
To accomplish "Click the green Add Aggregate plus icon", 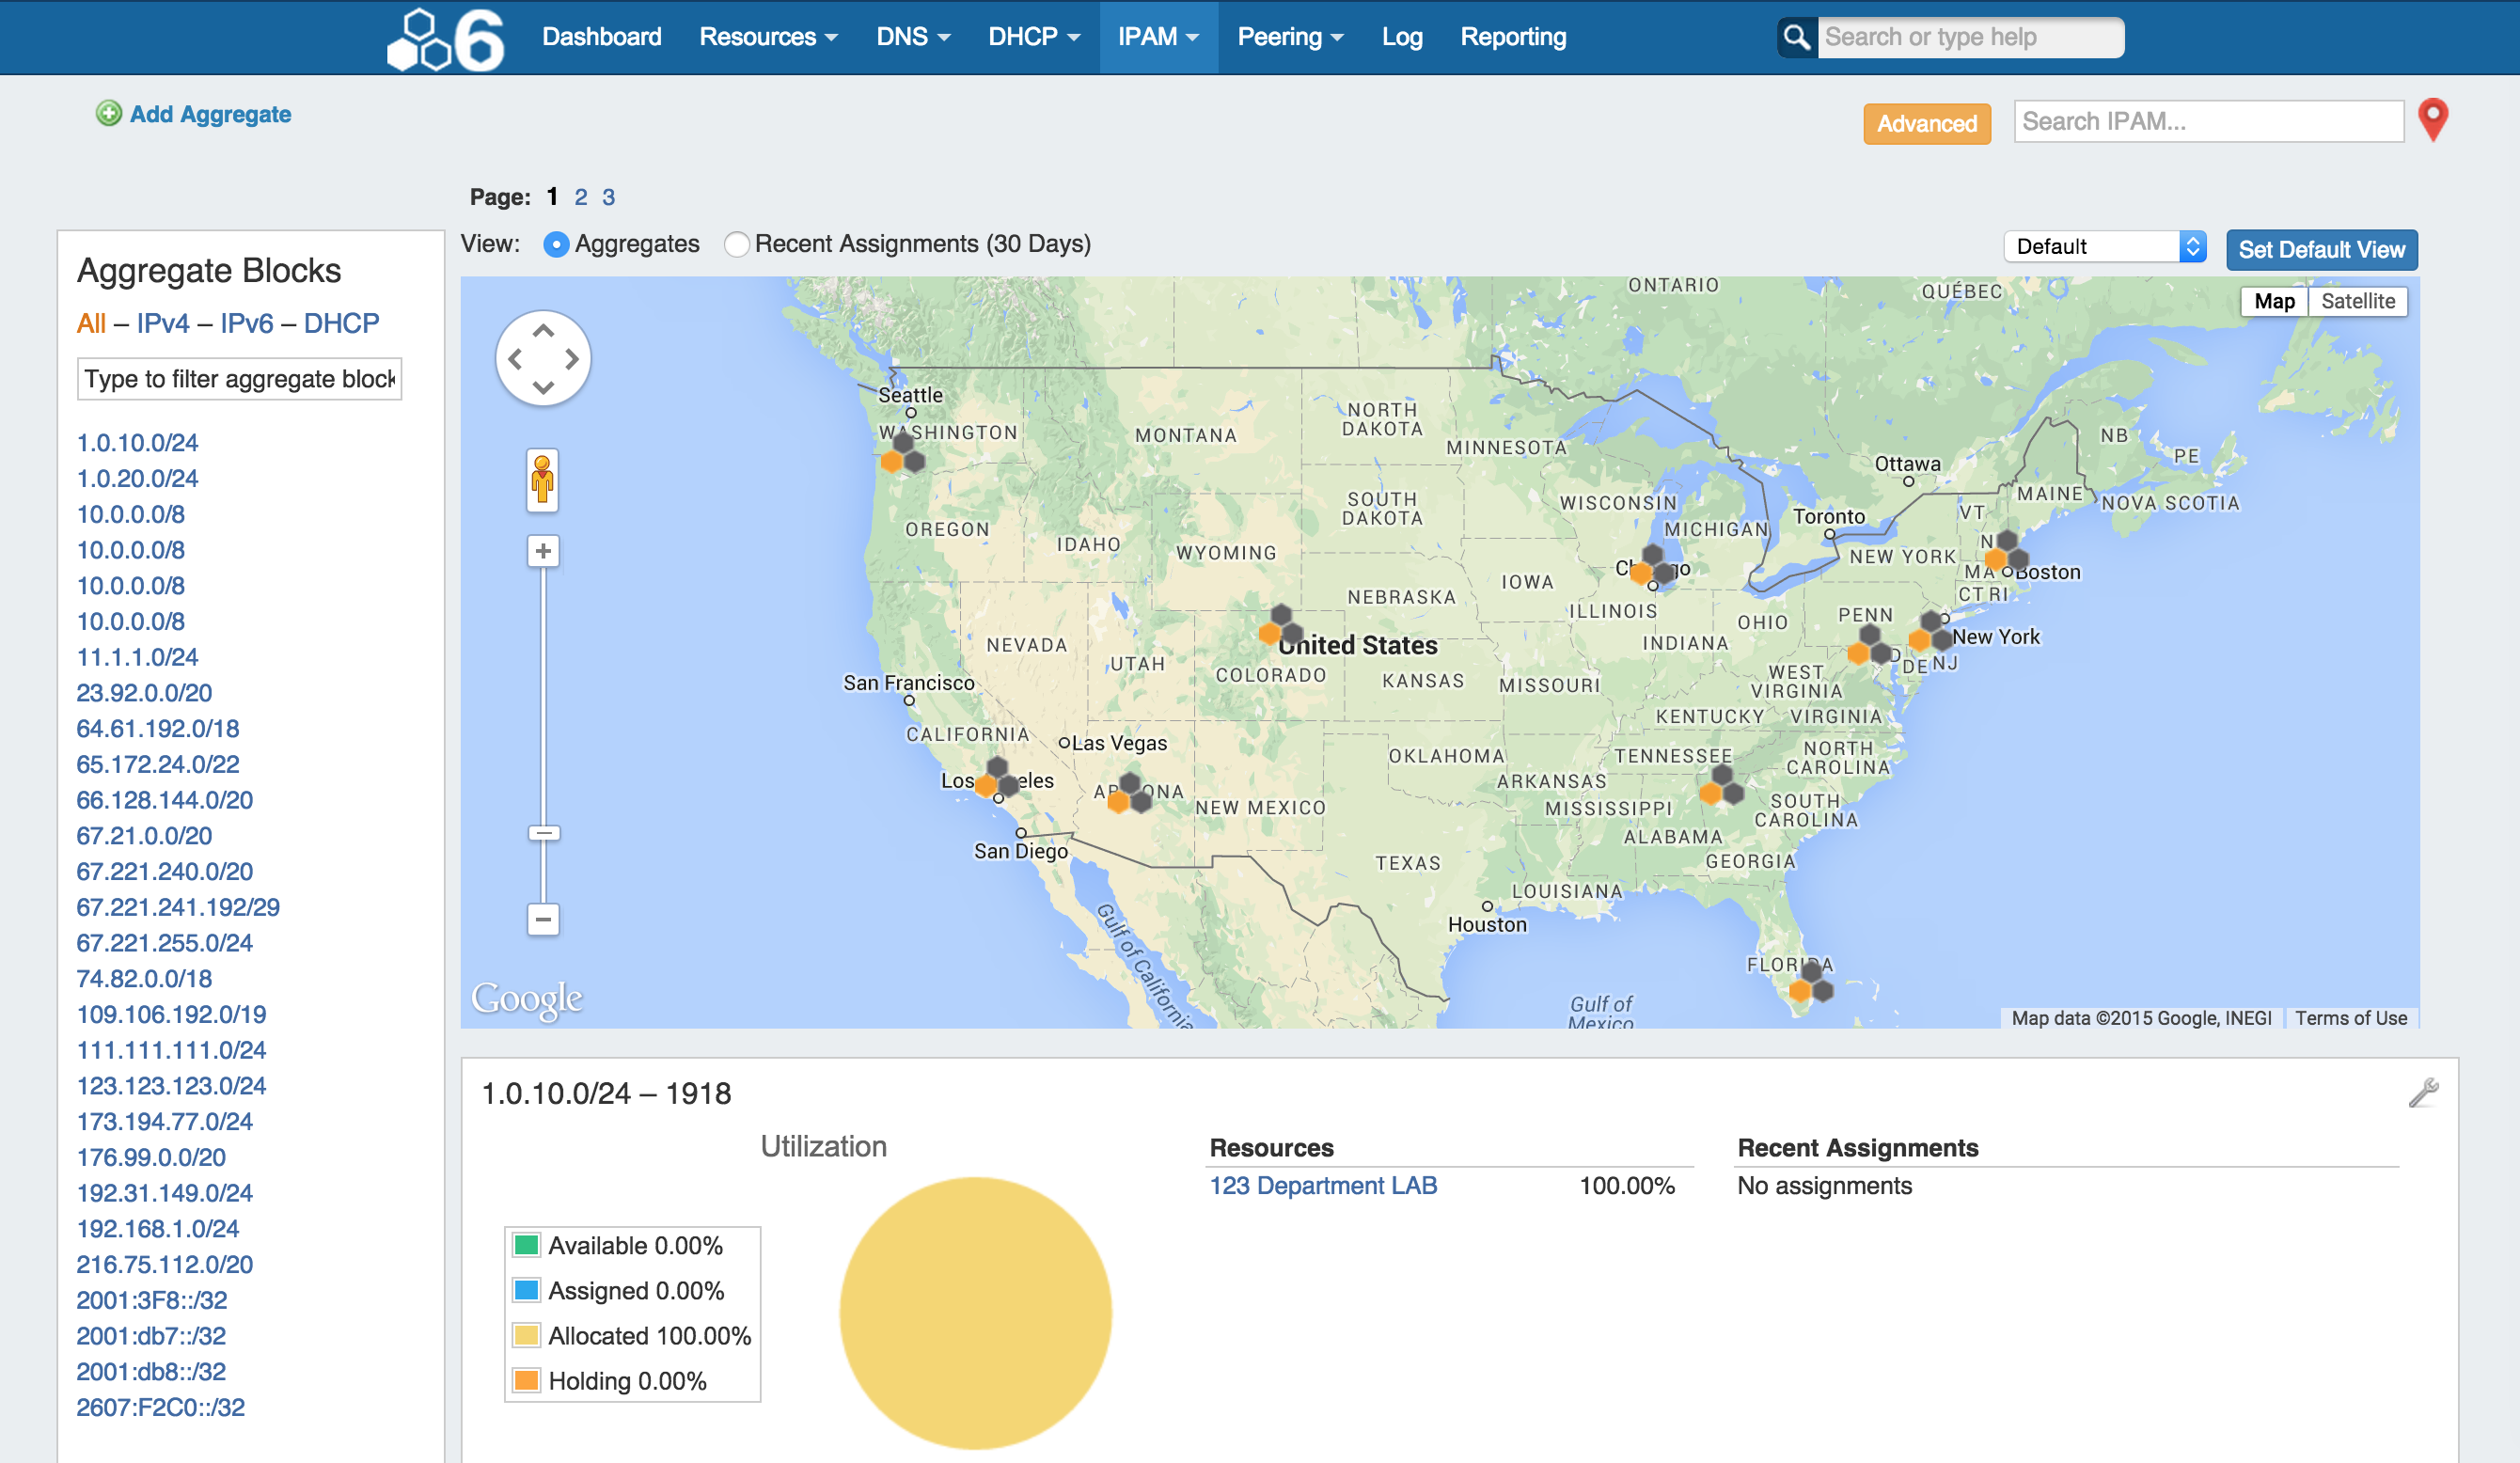I will click(108, 114).
